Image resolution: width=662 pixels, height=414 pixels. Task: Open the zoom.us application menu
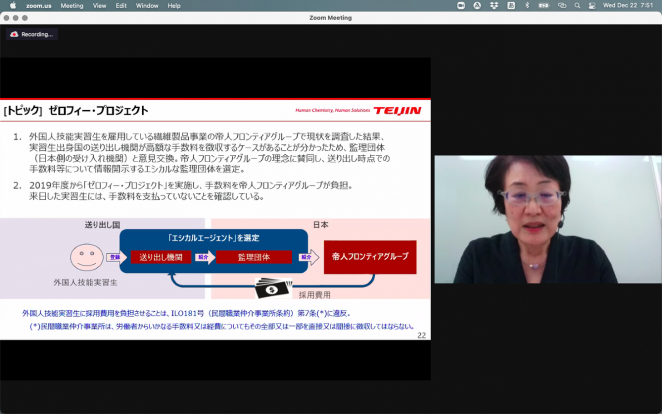(x=39, y=5)
